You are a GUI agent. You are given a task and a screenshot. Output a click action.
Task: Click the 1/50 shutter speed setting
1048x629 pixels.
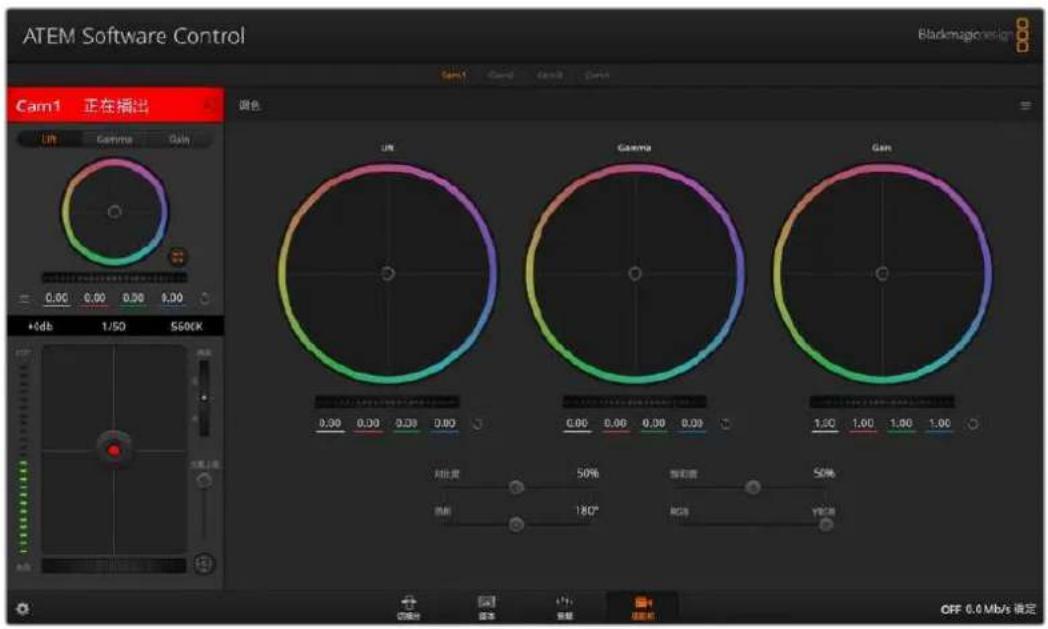(114, 326)
